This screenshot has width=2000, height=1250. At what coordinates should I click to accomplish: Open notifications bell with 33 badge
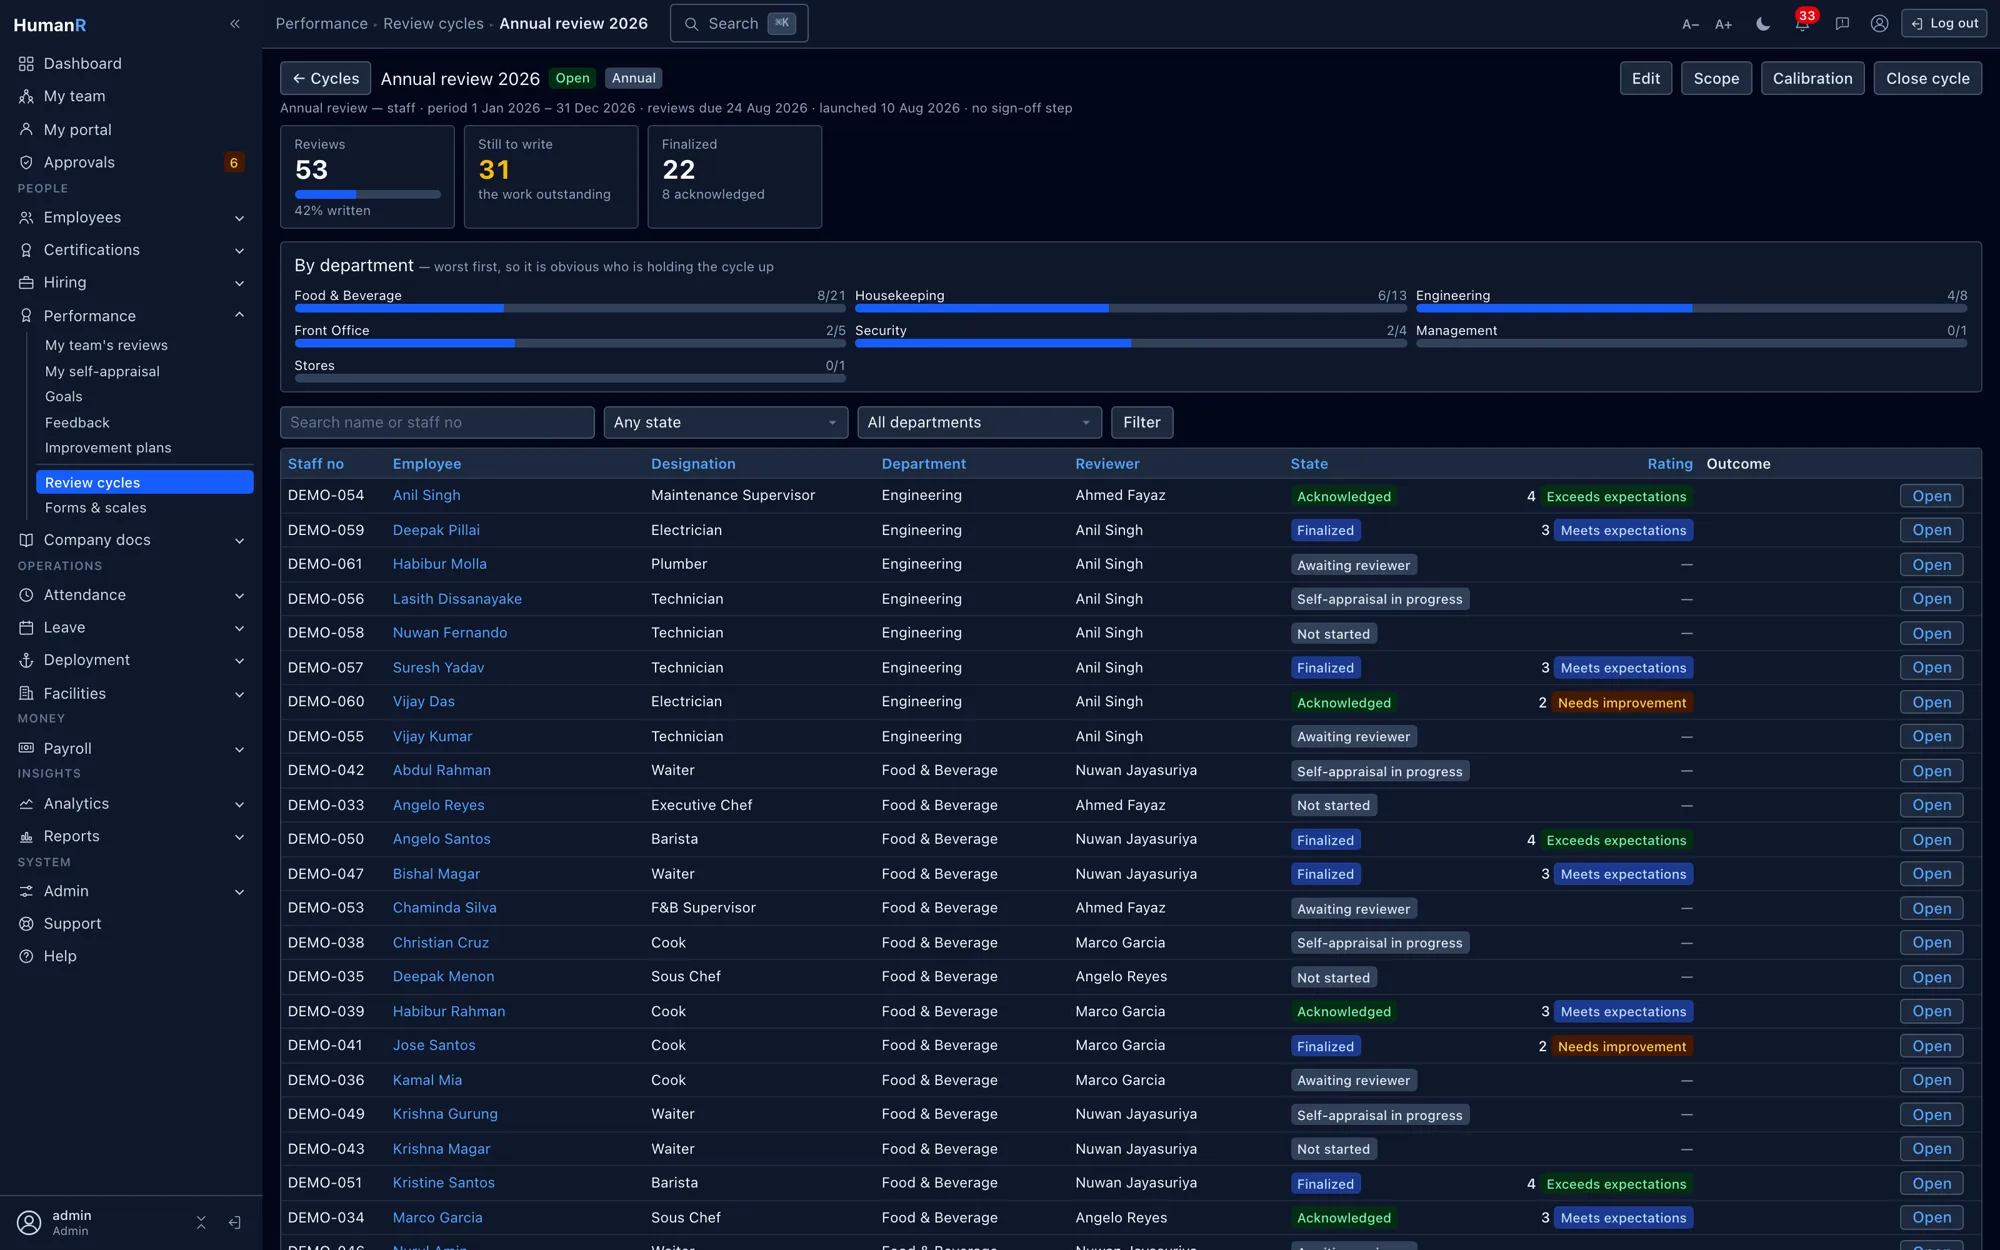[x=1802, y=23]
